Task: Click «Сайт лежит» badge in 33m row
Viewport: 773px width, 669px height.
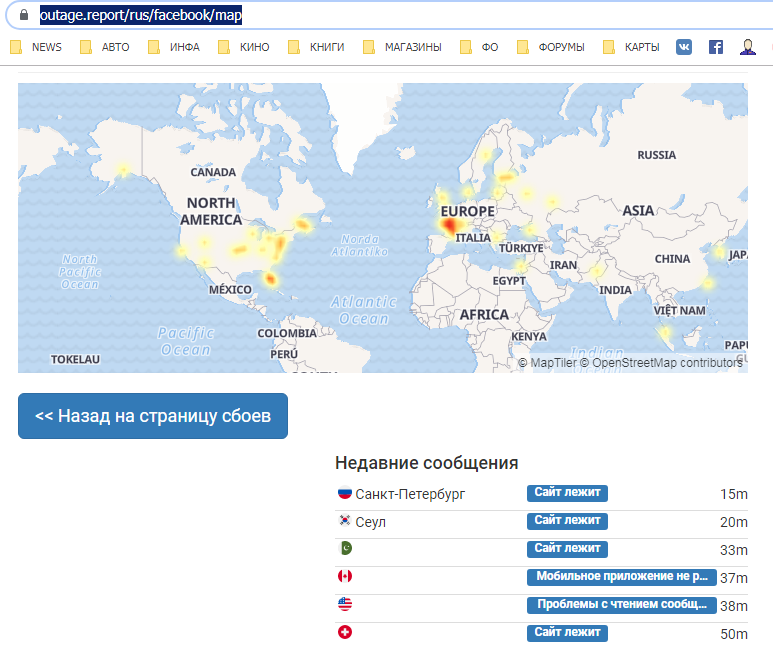Action: click(x=567, y=549)
